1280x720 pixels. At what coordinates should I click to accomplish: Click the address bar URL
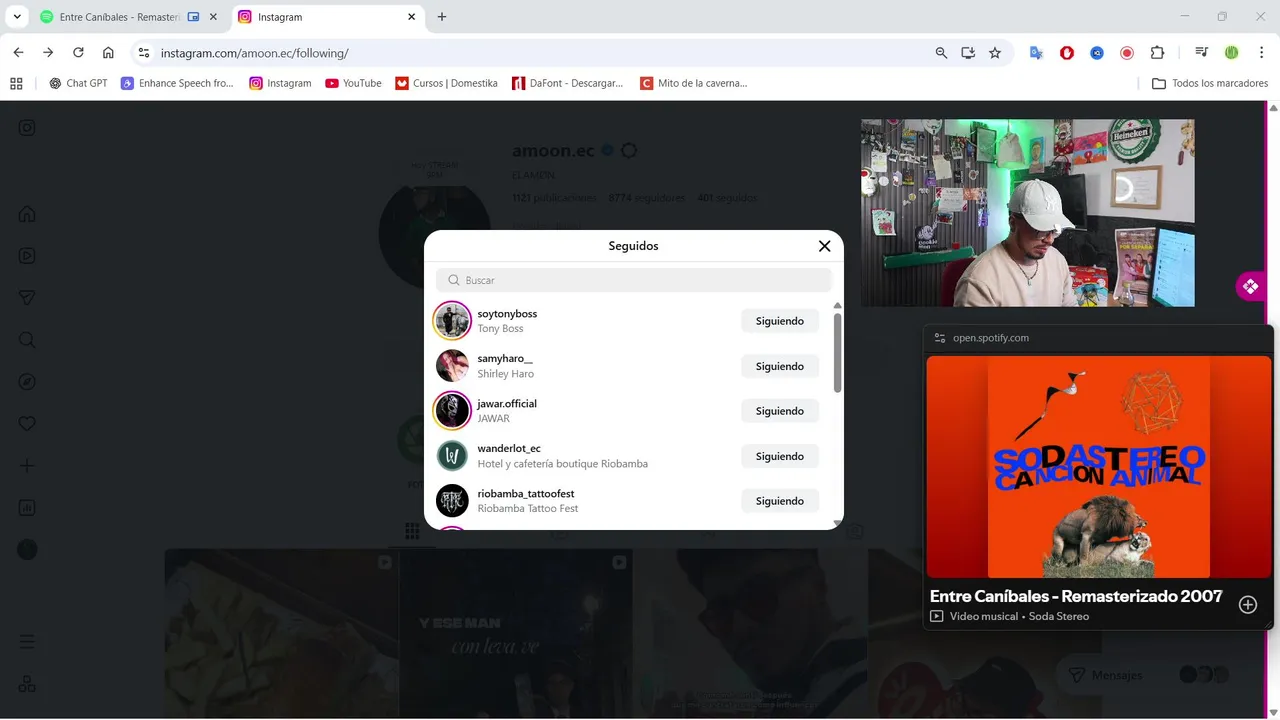(255, 53)
